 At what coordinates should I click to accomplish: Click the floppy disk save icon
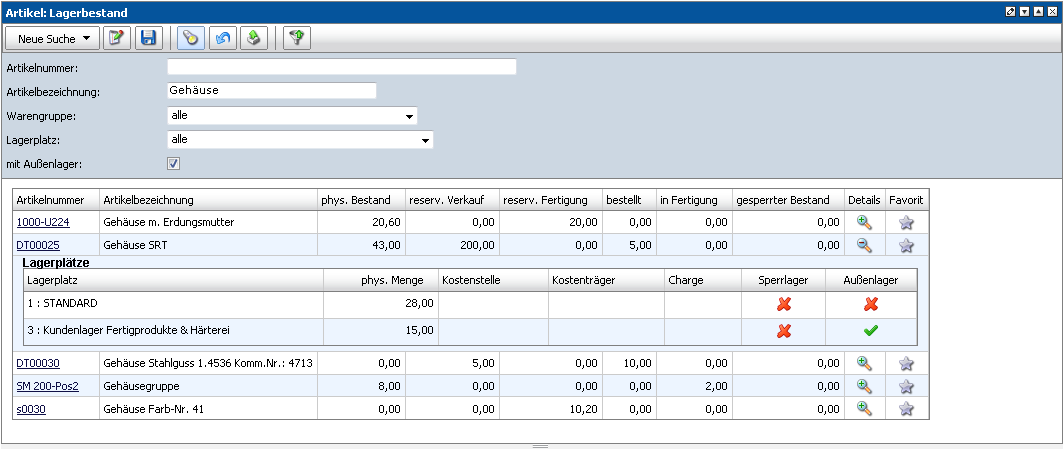(x=148, y=38)
